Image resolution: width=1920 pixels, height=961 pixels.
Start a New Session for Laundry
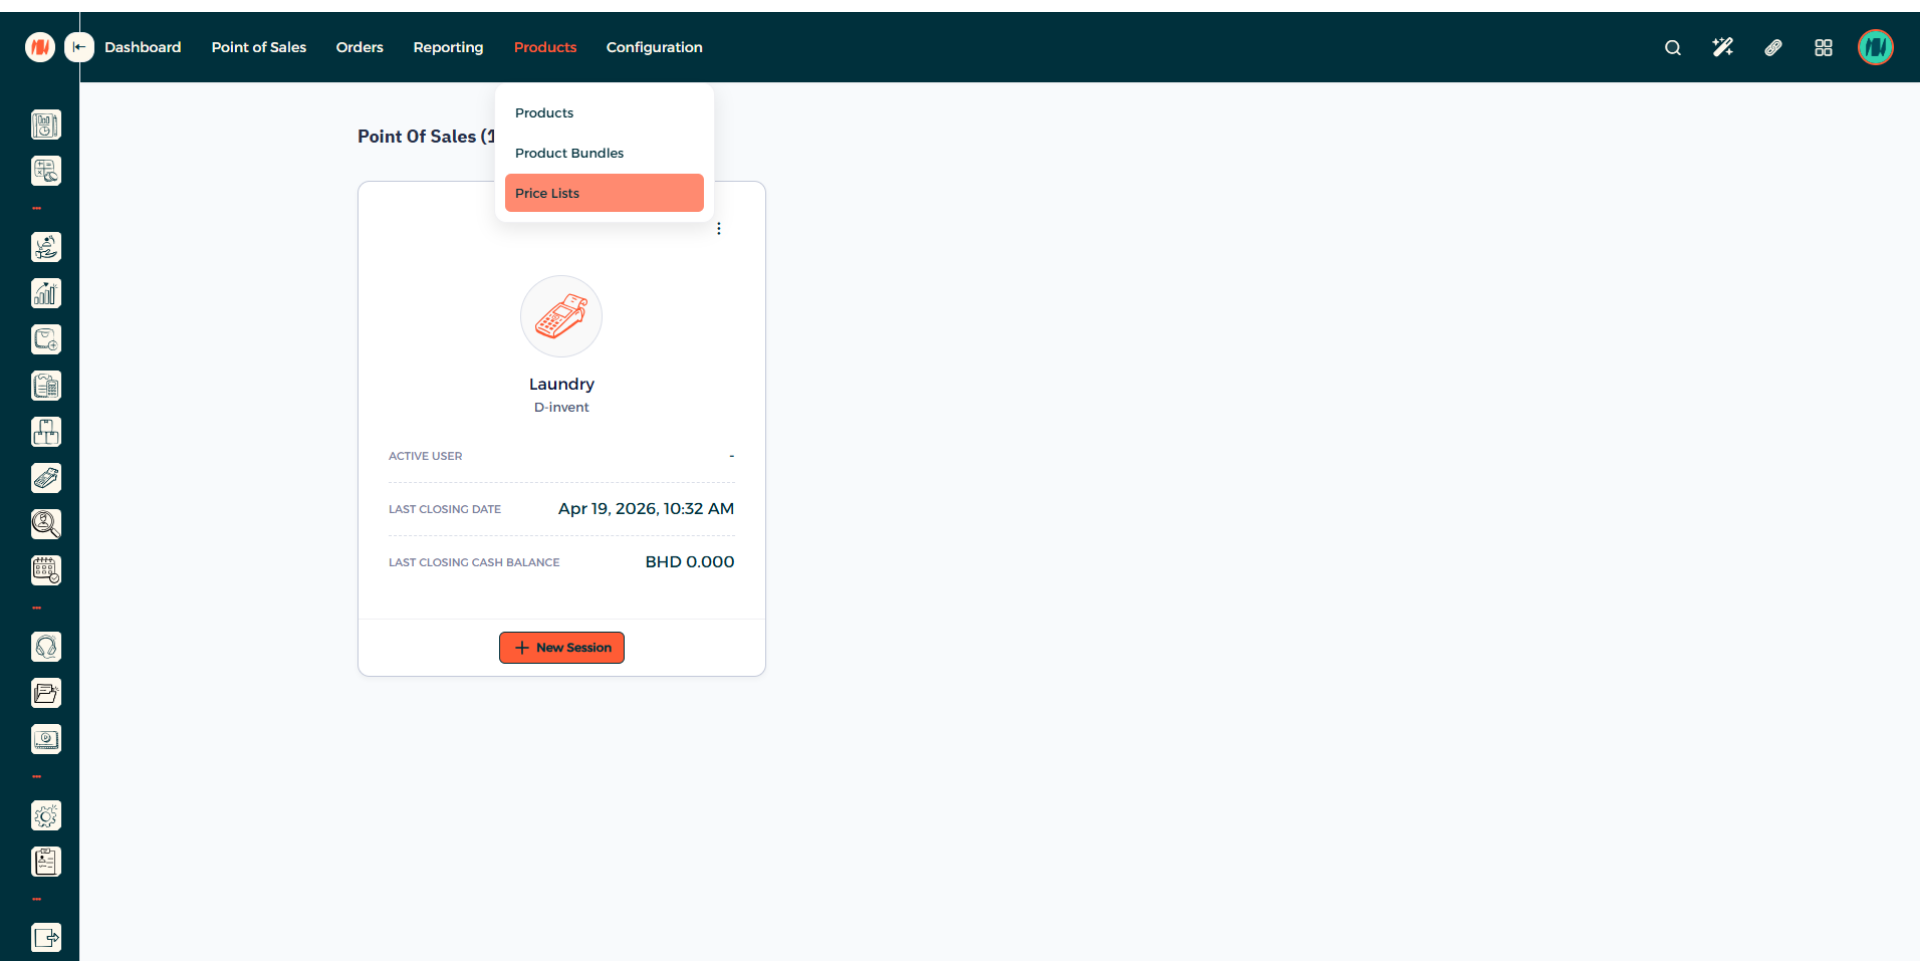click(561, 648)
